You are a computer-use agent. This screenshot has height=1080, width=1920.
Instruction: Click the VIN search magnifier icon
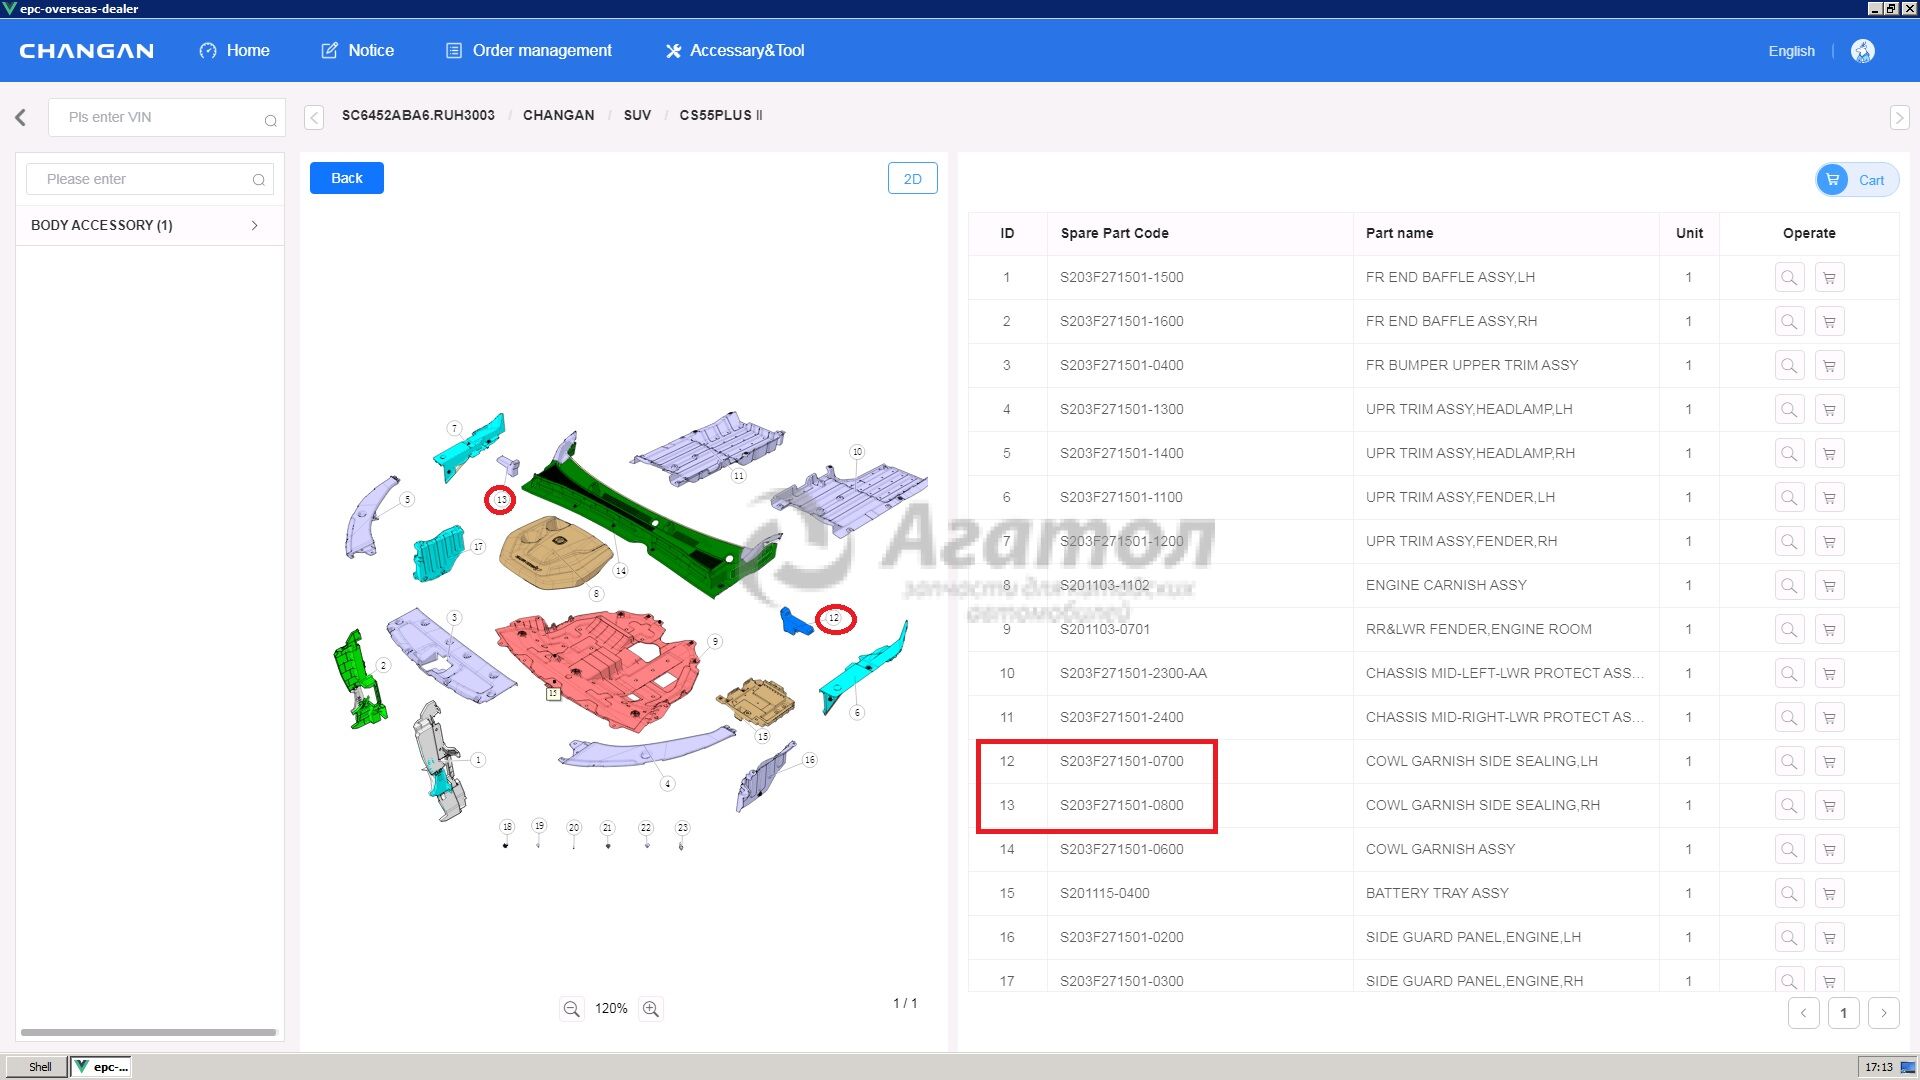[x=270, y=120]
